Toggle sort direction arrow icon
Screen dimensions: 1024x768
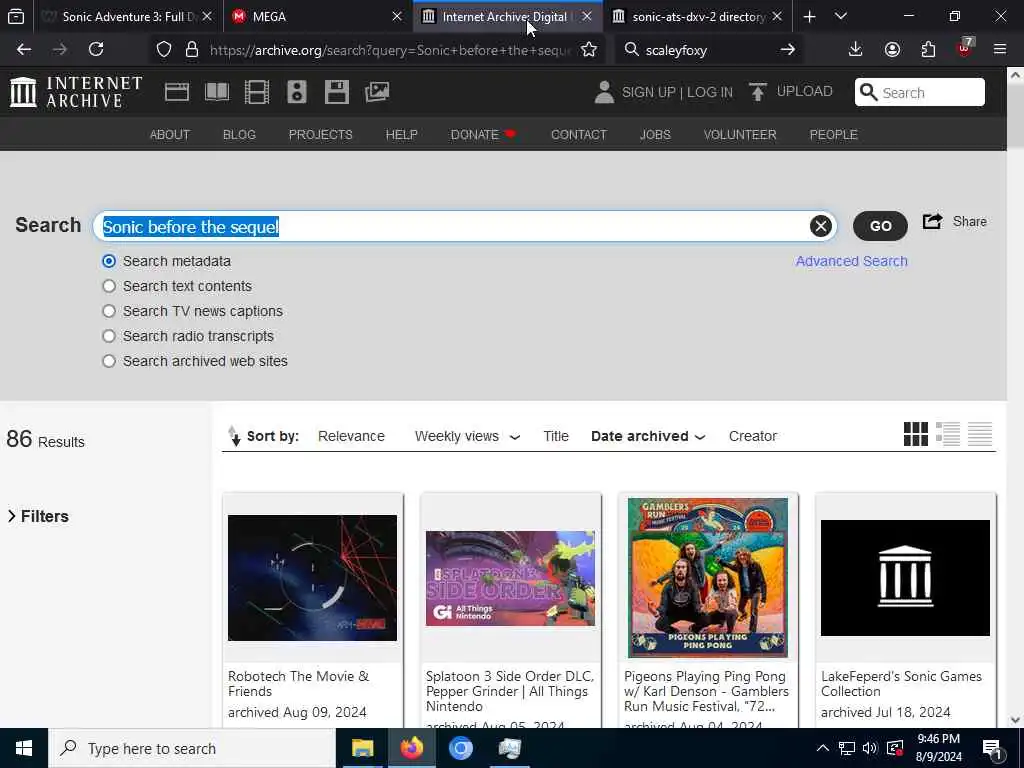tap(234, 436)
